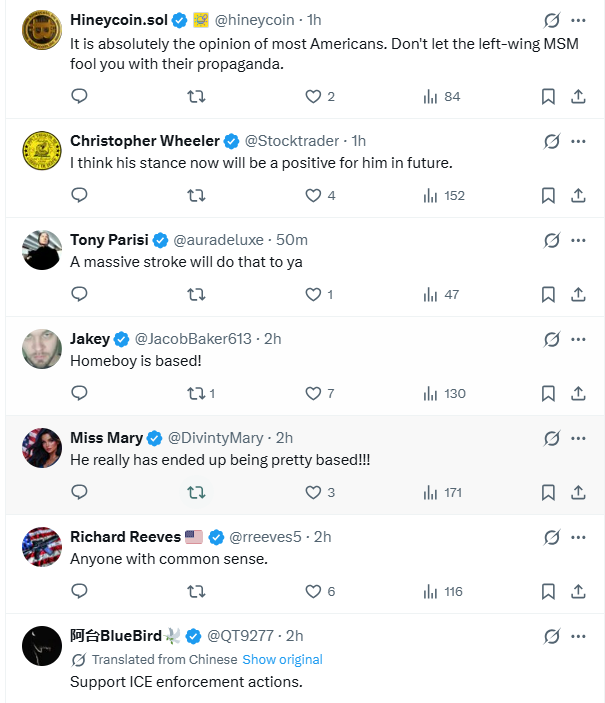
Task: Share Richard Reeves' "common sense" tweet
Action: (x=578, y=591)
